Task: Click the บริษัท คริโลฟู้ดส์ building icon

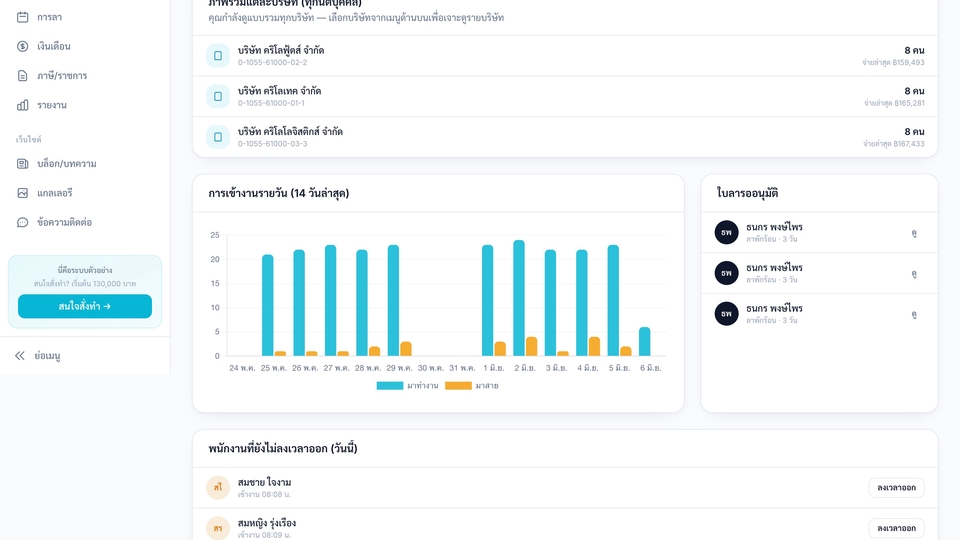Action: pos(218,56)
